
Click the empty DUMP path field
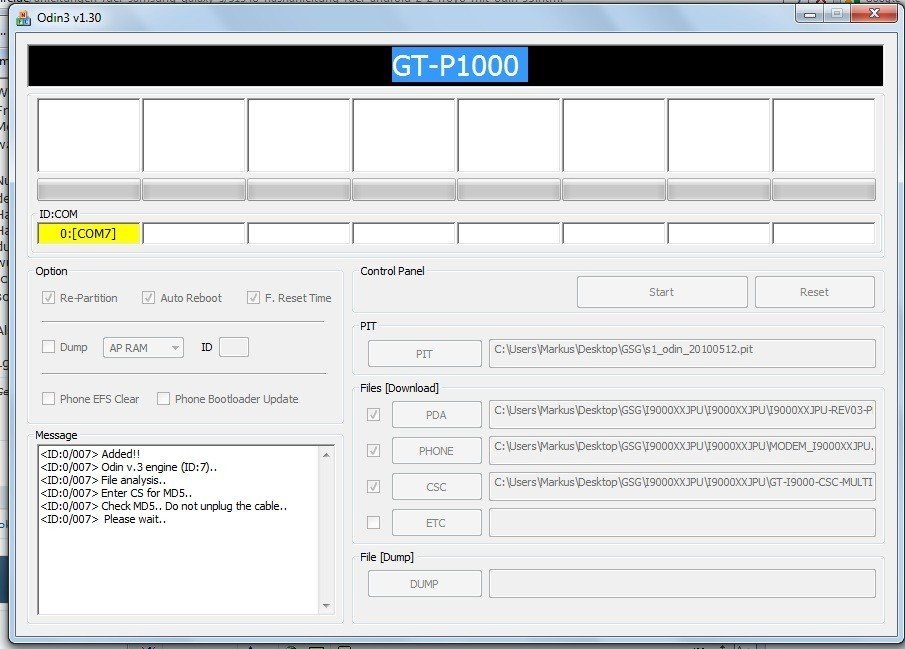tap(682, 584)
